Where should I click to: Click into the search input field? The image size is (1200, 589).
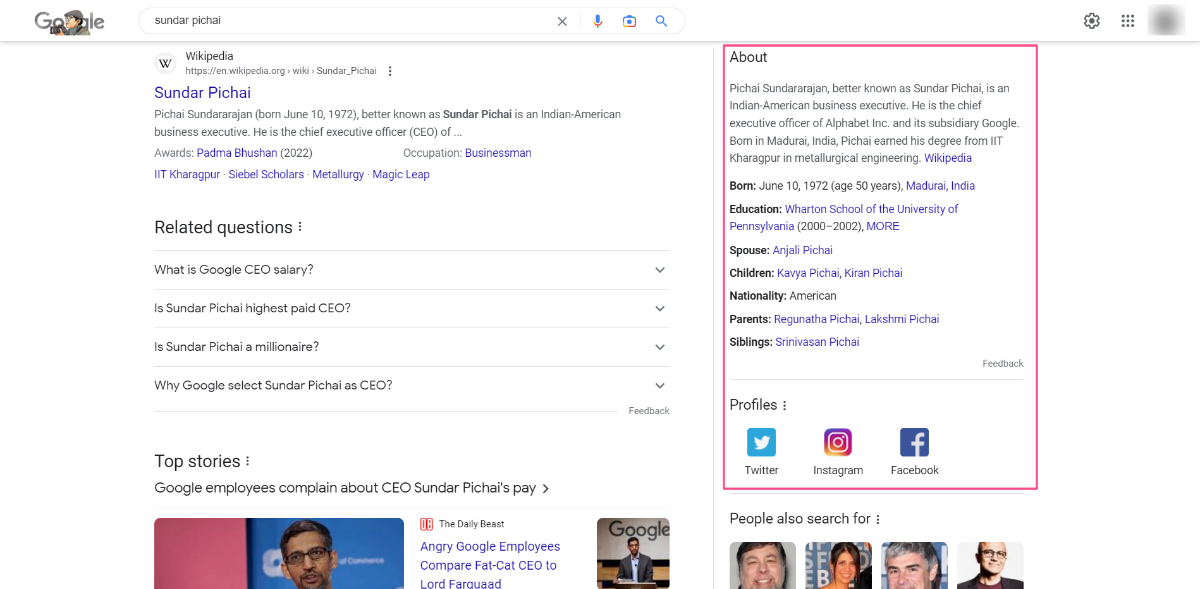[x=350, y=21]
